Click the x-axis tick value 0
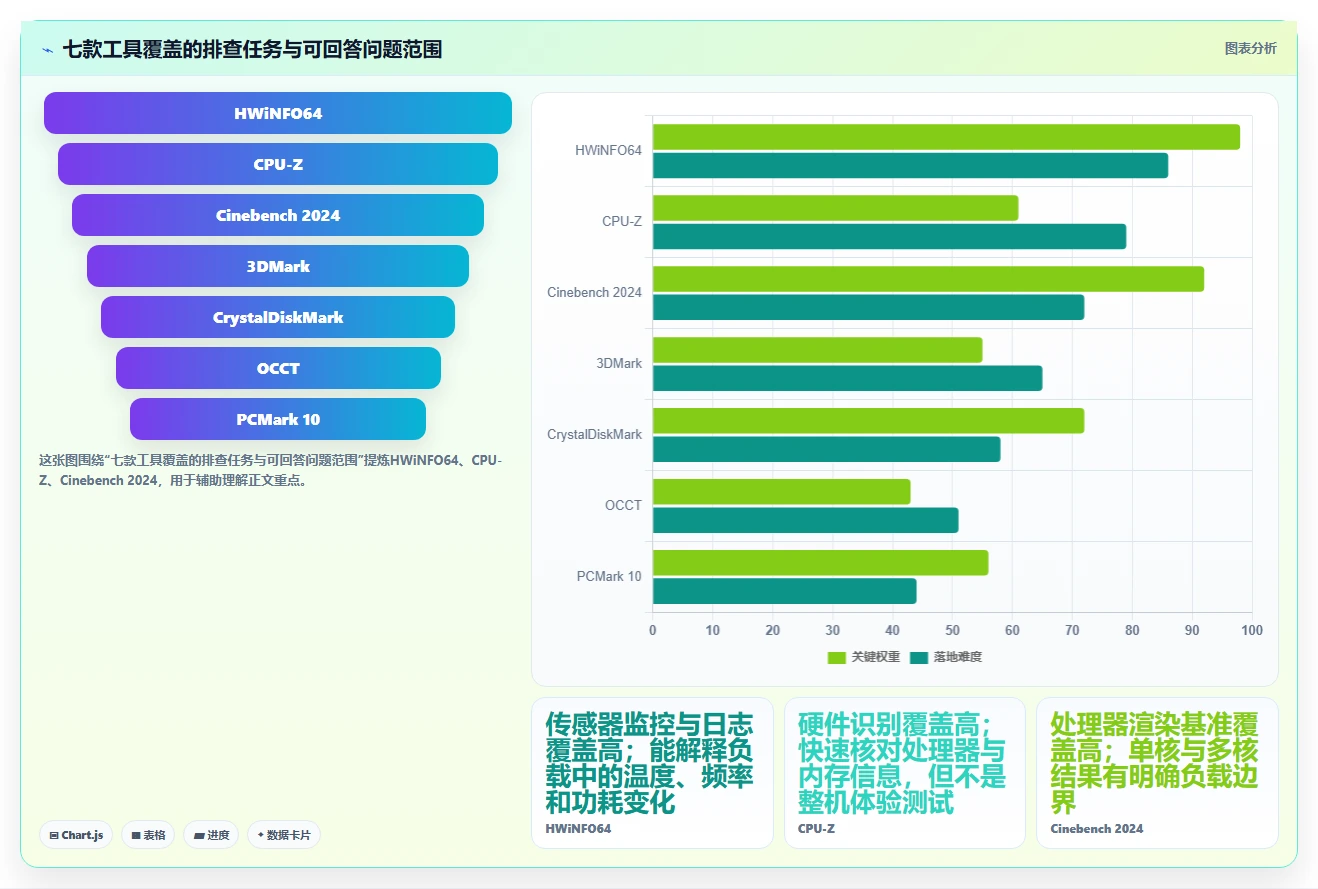 pos(653,631)
